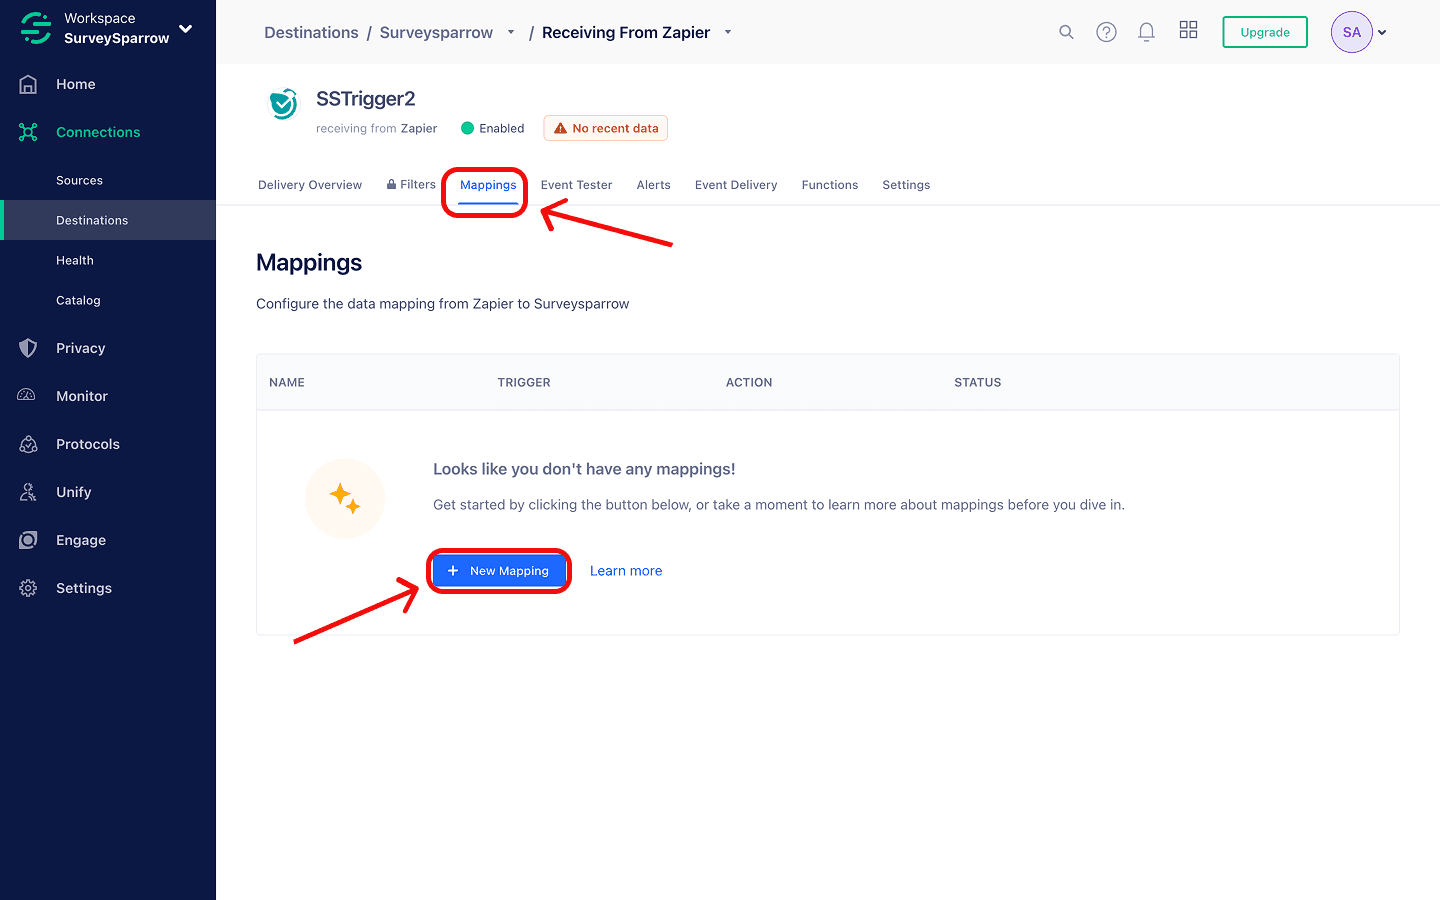Click the Monitor gauge icon

28,396
